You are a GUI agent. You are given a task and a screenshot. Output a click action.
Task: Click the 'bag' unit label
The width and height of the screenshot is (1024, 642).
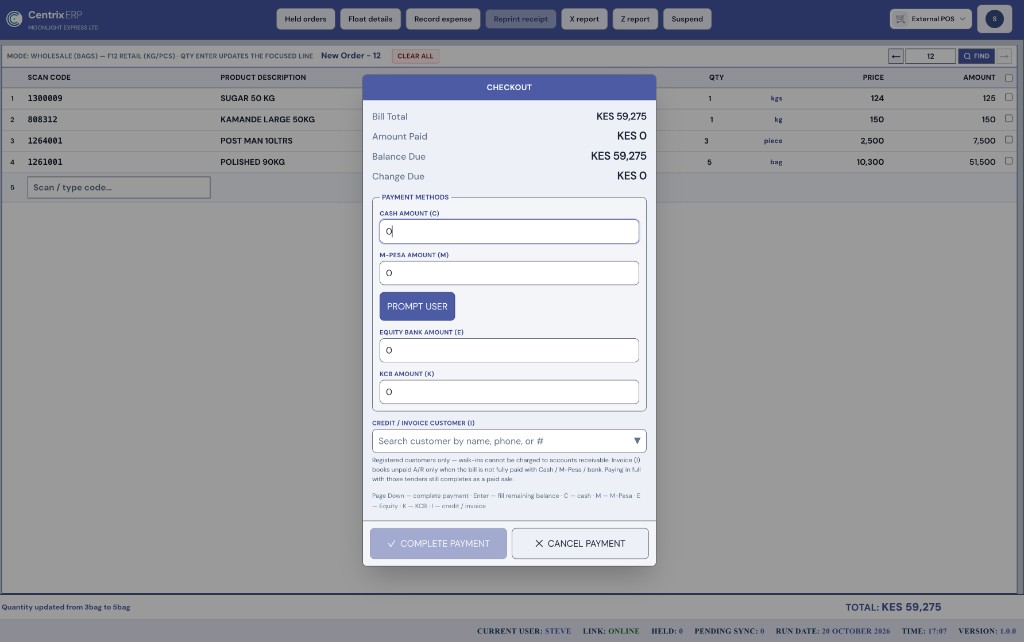pos(776,162)
